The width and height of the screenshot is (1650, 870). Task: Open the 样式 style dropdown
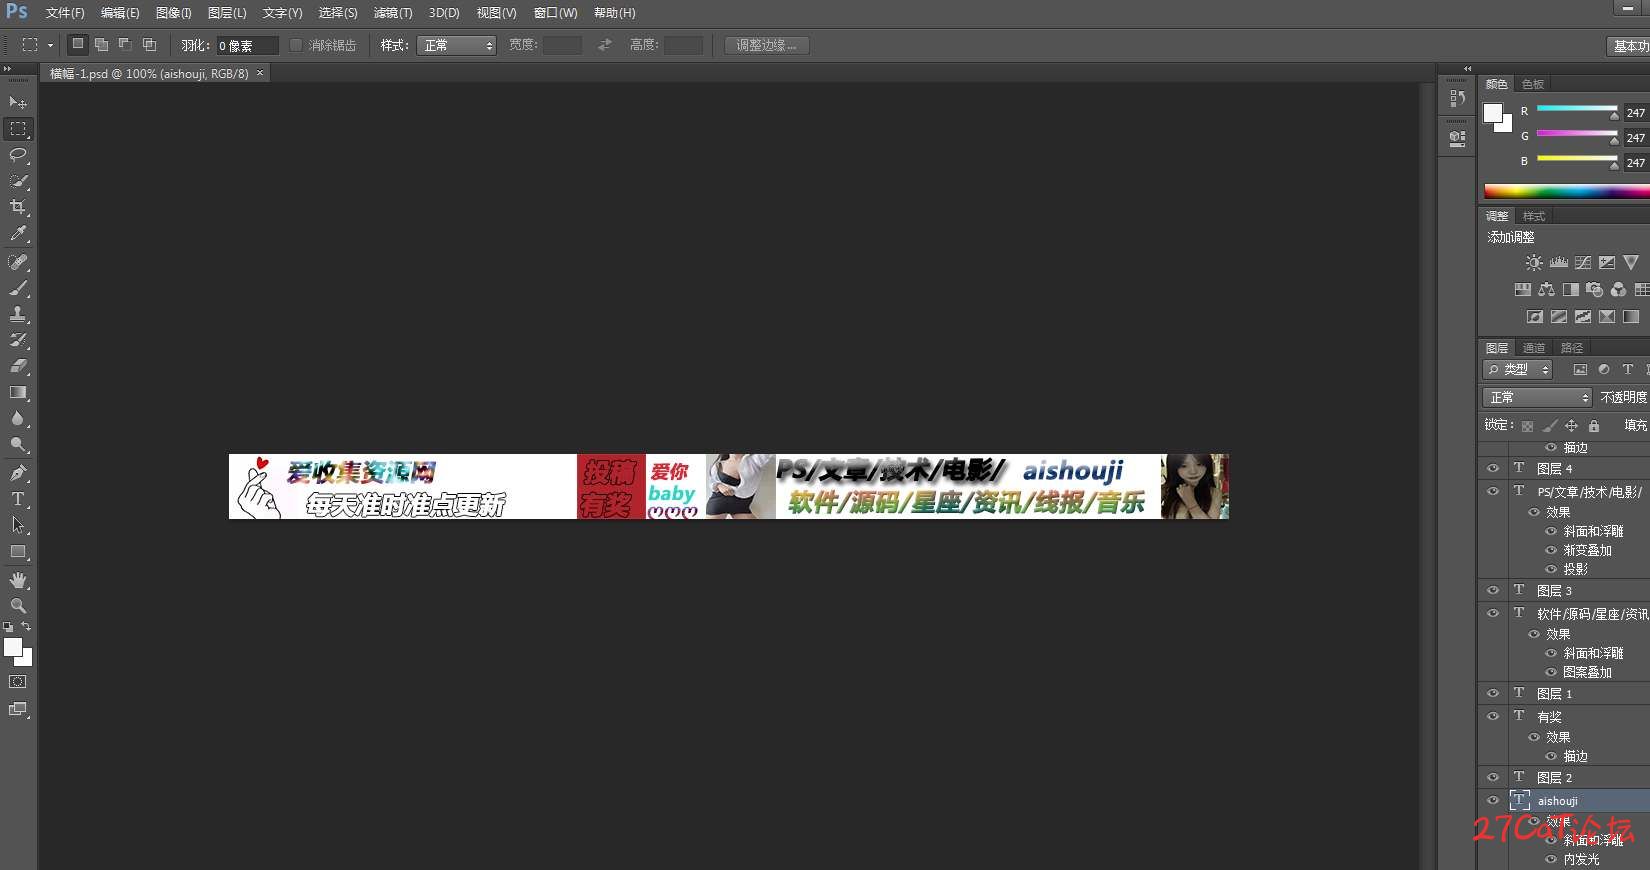[456, 45]
